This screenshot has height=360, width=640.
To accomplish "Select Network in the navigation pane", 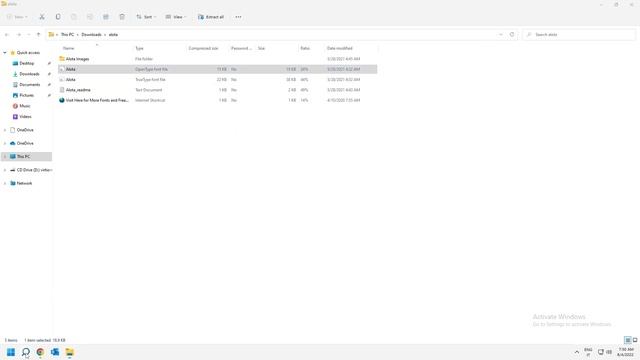I will (x=24, y=183).
